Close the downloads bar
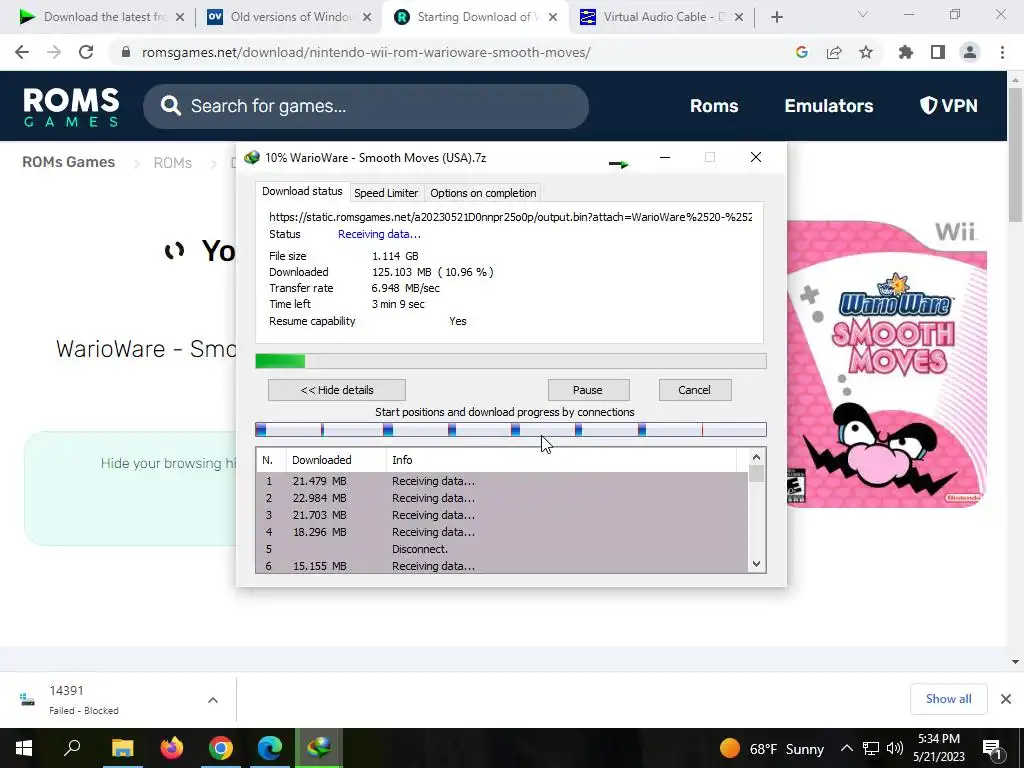Image resolution: width=1024 pixels, height=768 pixels. (1006, 699)
